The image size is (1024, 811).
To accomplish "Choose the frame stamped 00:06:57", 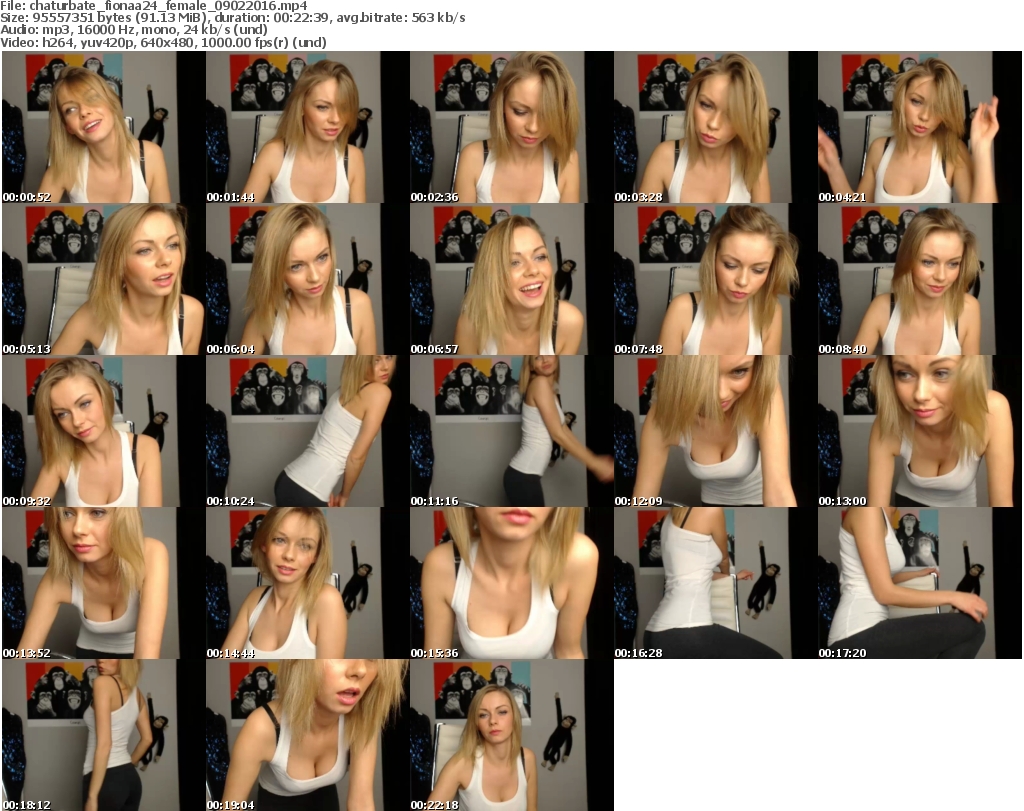I will tap(511, 279).
